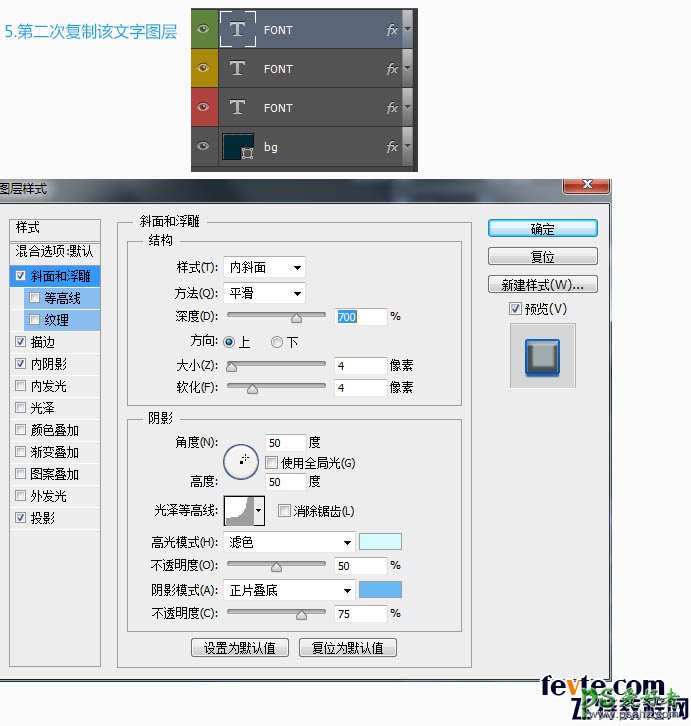
Task: Select 混合选项:默认 in the styles list
Action: pos(55,250)
